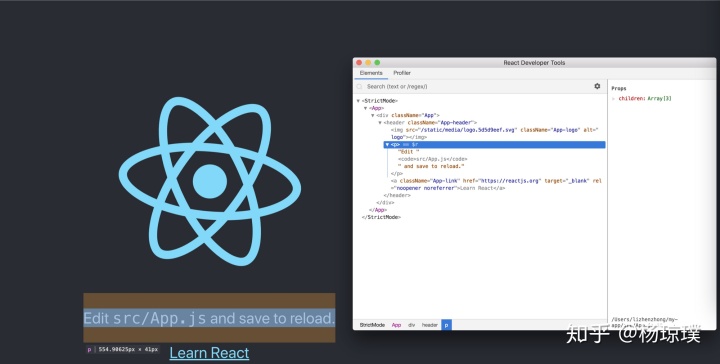Open the React DevTools settings gear
This screenshot has height=364, width=720.
597,86
